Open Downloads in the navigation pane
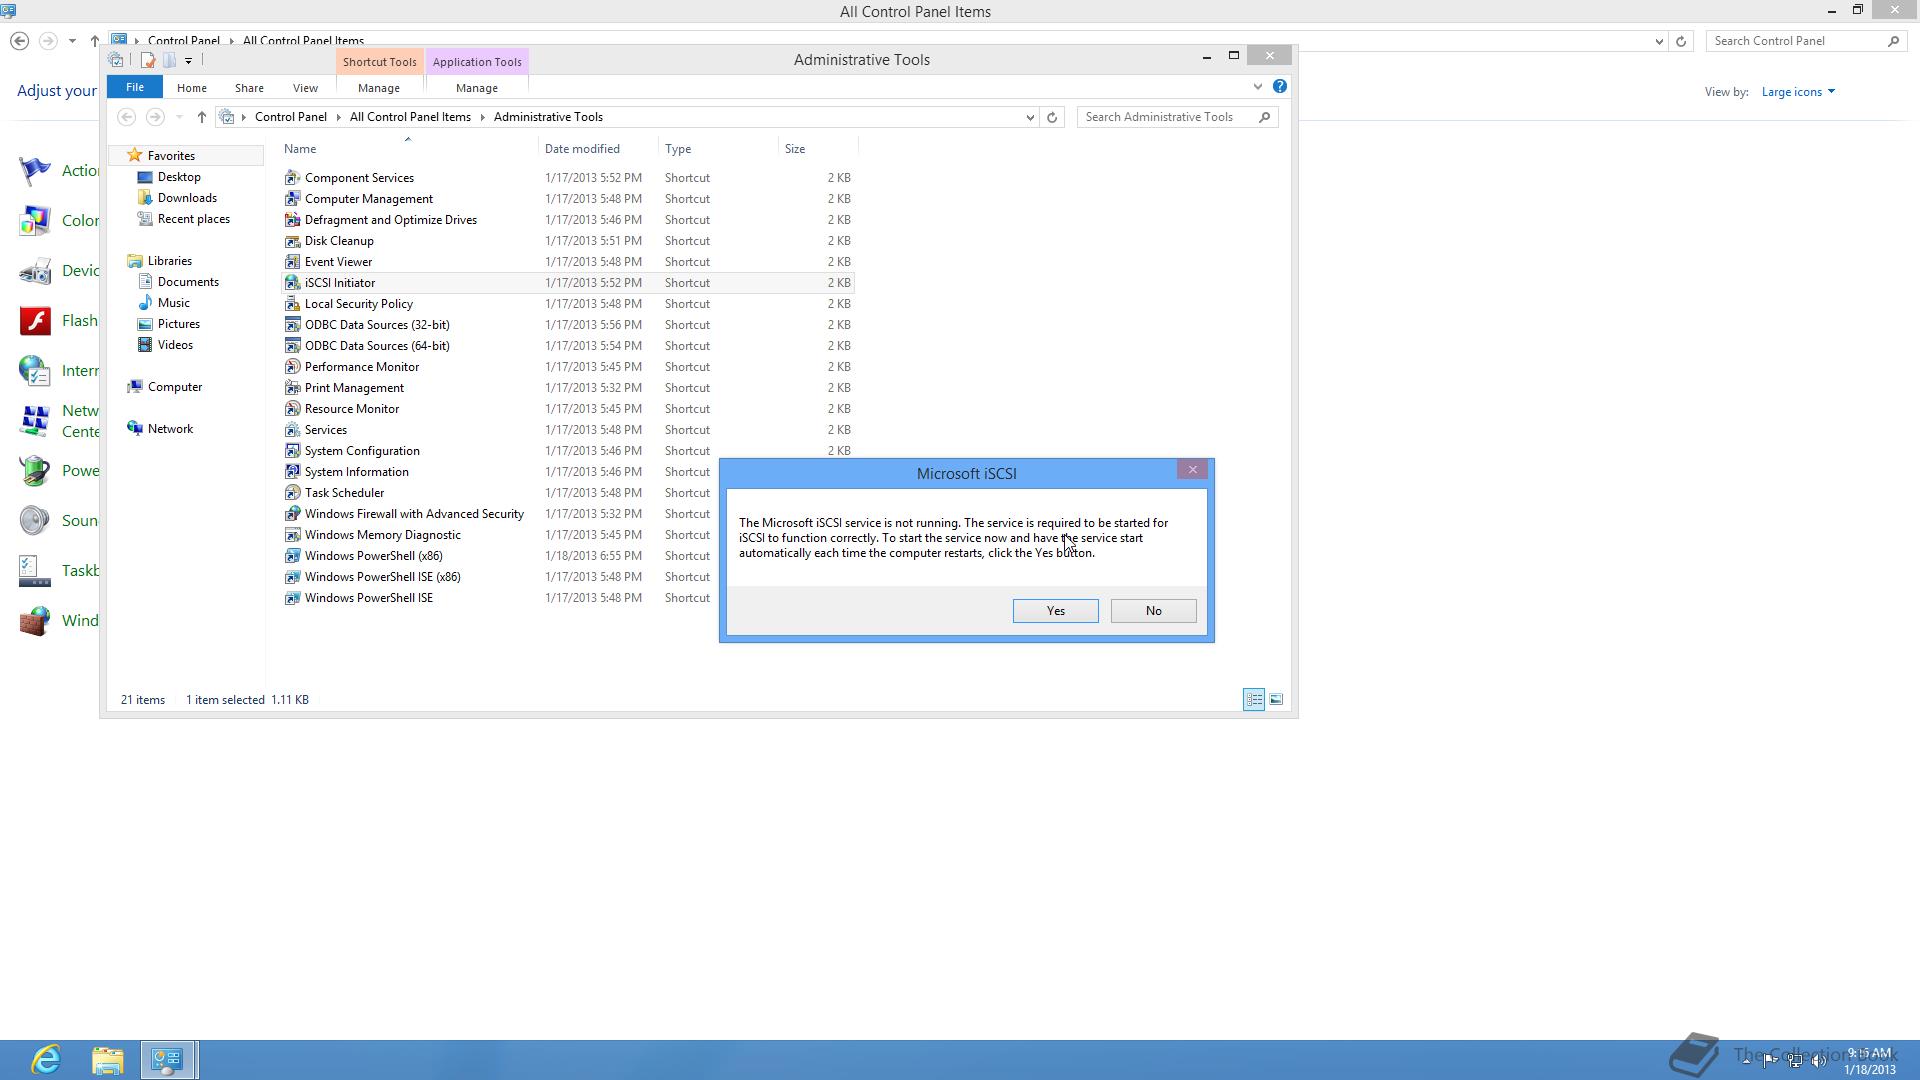 [187, 198]
